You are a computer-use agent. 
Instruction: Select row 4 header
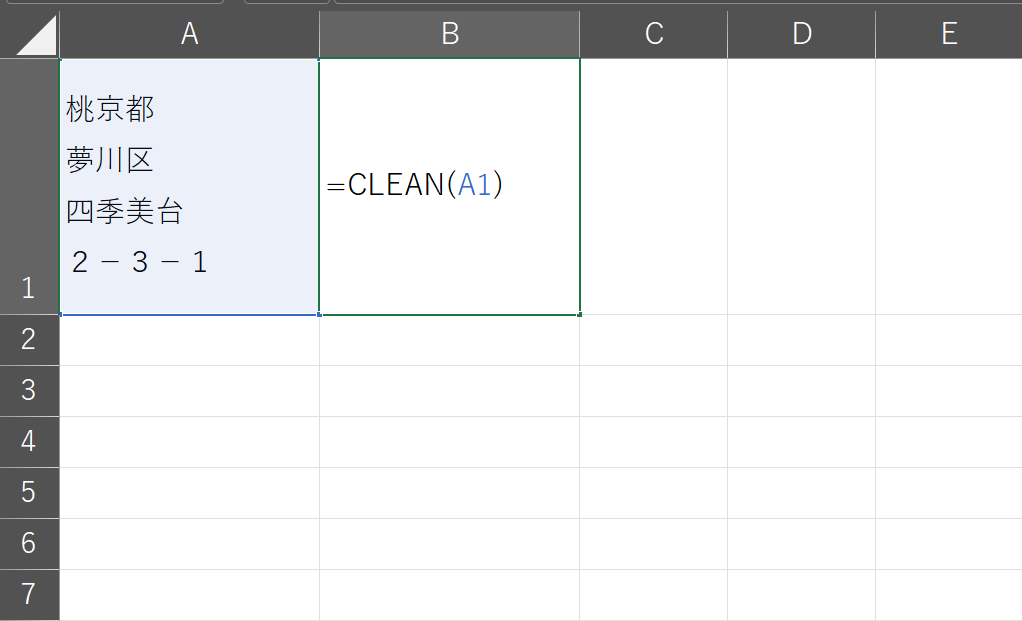29,442
